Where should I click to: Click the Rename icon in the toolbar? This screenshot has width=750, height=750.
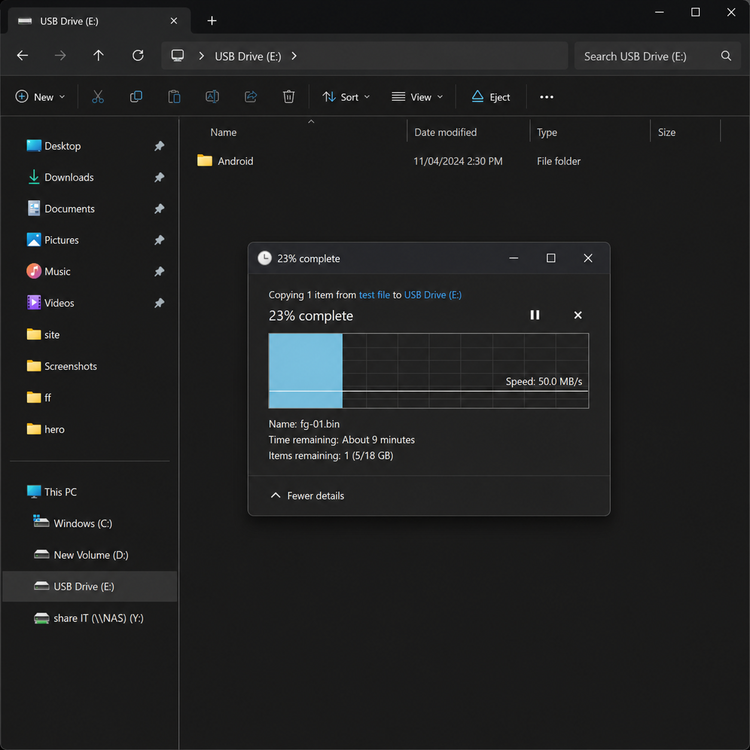[212, 97]
